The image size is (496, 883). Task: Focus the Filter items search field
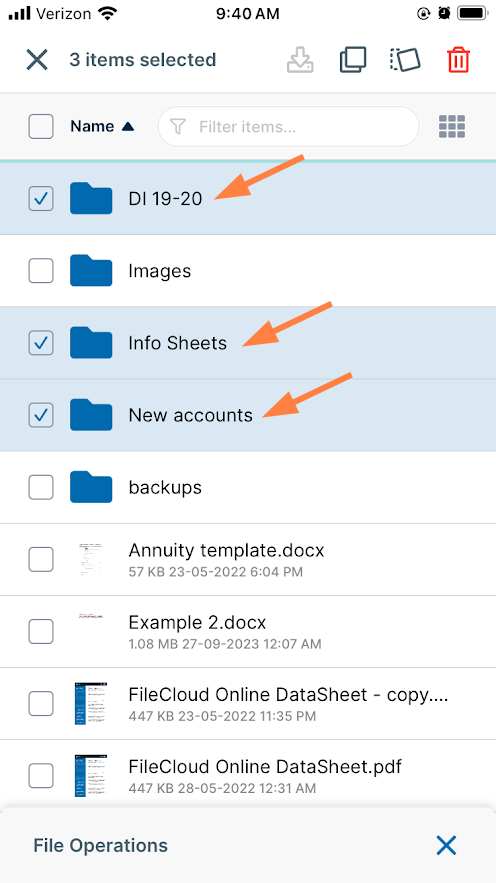tap(289, 127)
